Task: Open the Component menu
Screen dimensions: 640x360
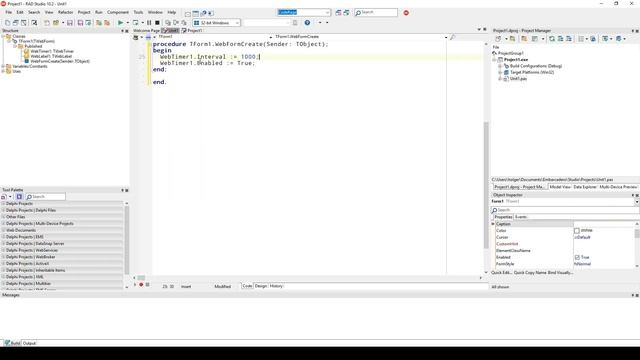Action: pos(118,13)
